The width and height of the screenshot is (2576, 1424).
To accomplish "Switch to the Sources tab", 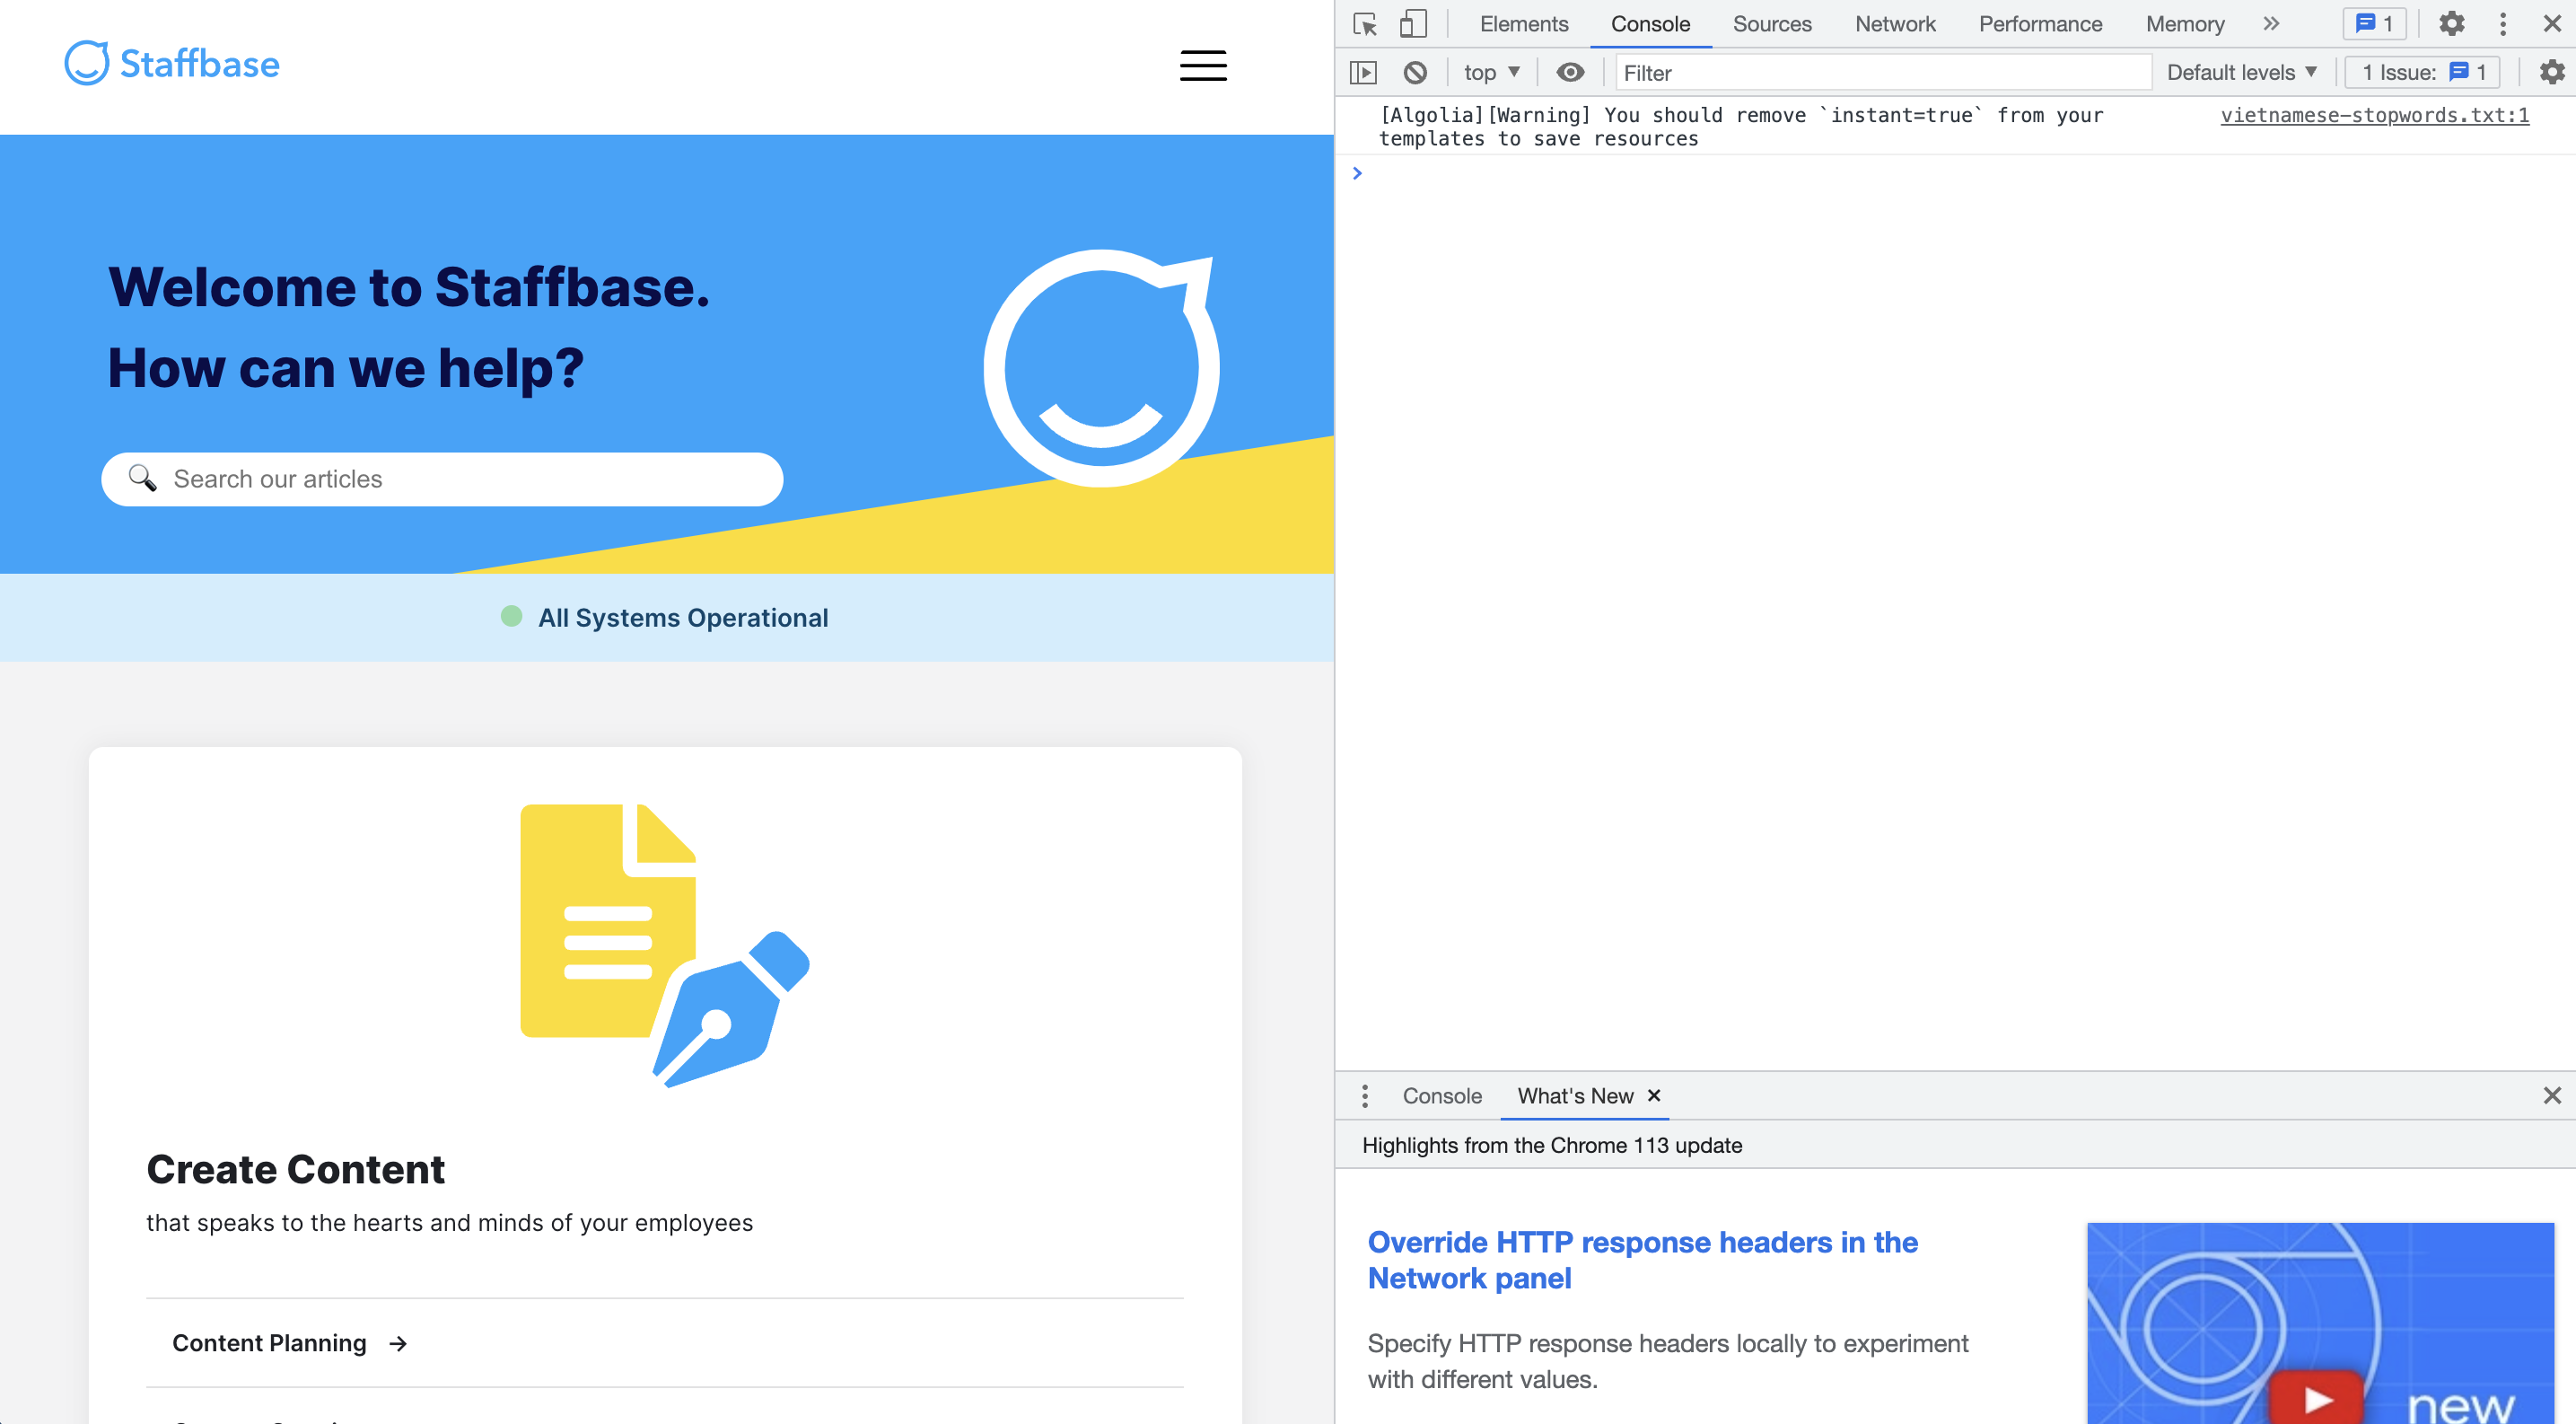I will [1772, 24].
